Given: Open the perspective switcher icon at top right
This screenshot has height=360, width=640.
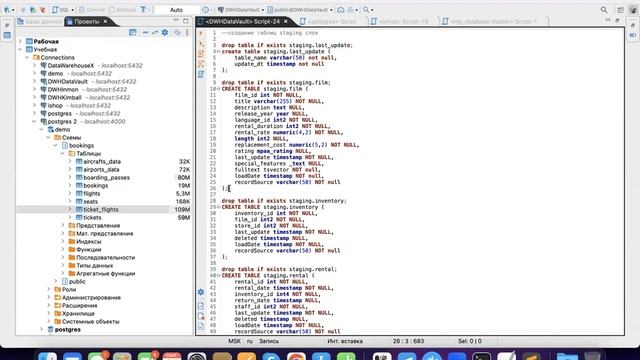Looking at the screenshot, I should (620, 10).
